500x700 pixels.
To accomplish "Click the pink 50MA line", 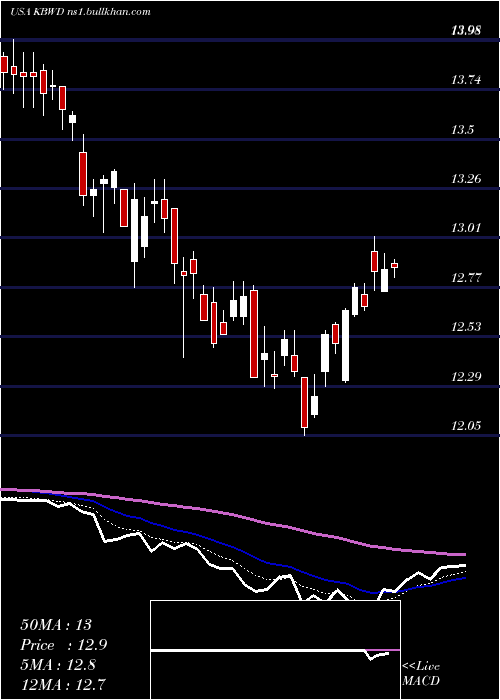I will click(x=232, y=515).
